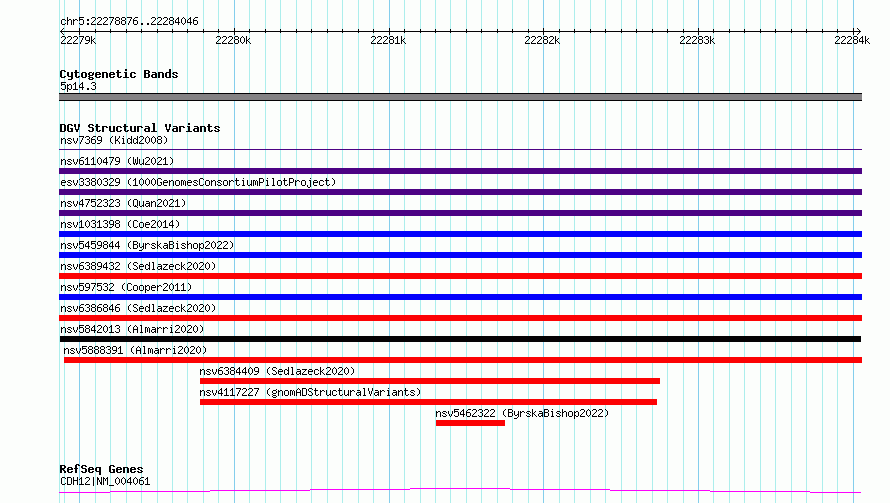
Task: Click the 22282k ruler mark
Action: (x=542, y=40)
